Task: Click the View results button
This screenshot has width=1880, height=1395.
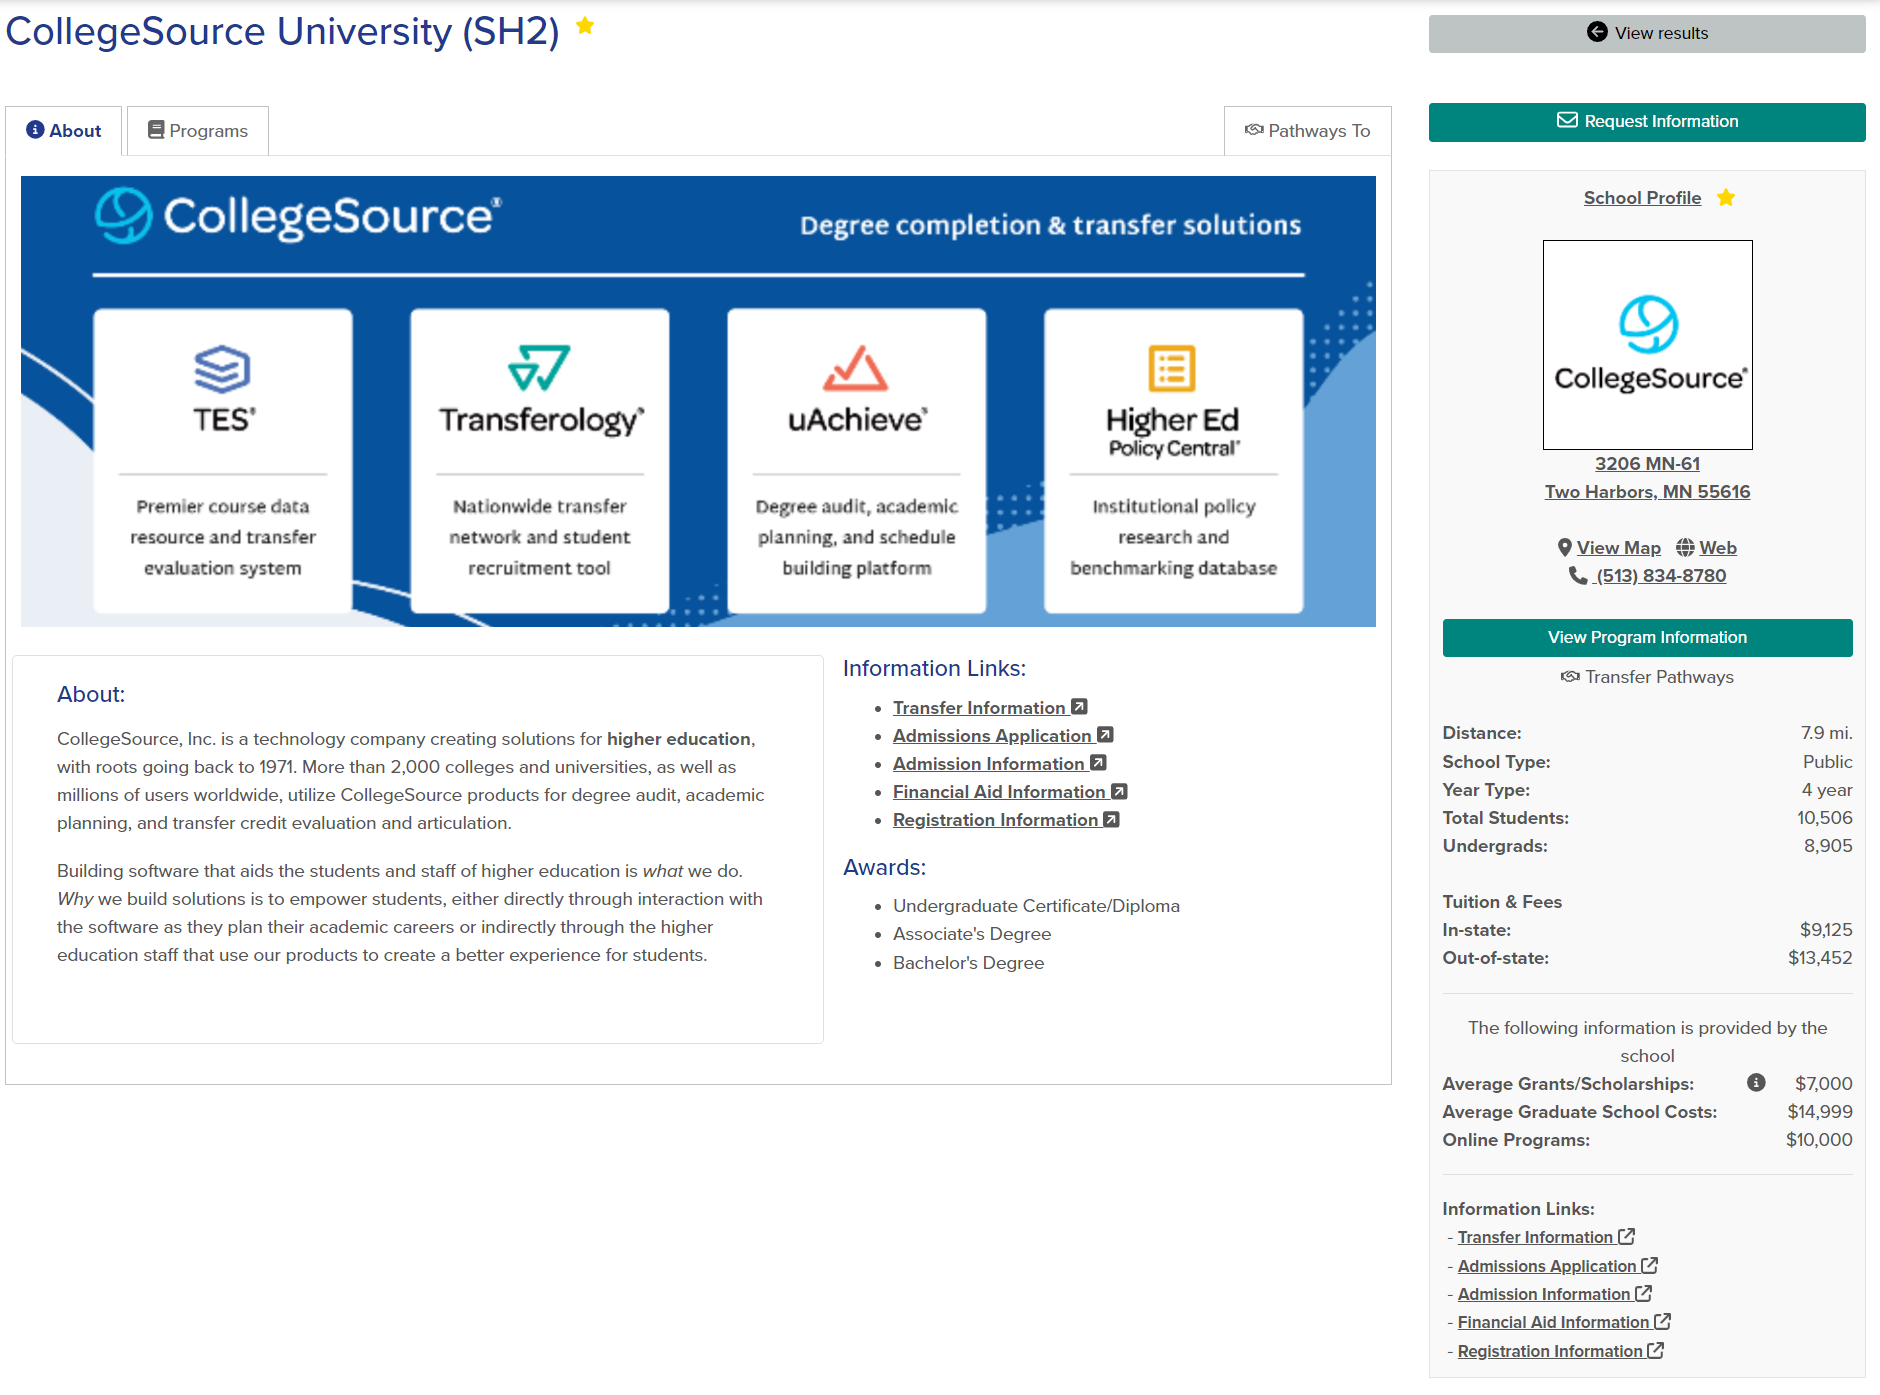Action: click(1647, 33)
